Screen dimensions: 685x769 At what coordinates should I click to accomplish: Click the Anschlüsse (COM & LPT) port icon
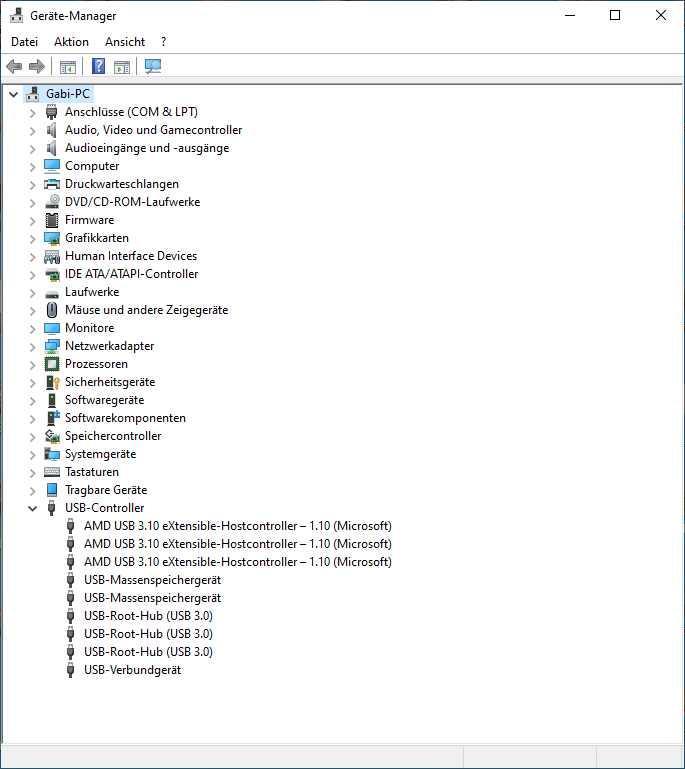51,112
